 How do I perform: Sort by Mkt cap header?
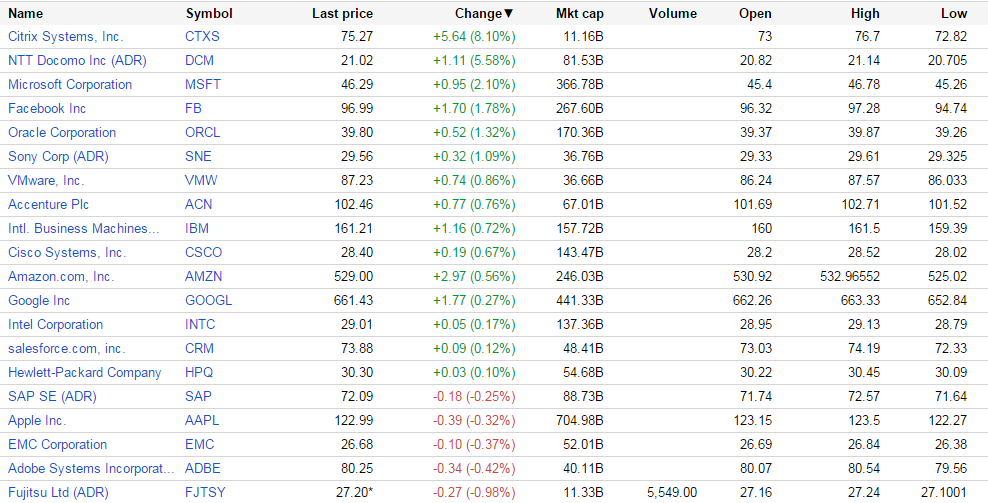[x=580, y=13]
